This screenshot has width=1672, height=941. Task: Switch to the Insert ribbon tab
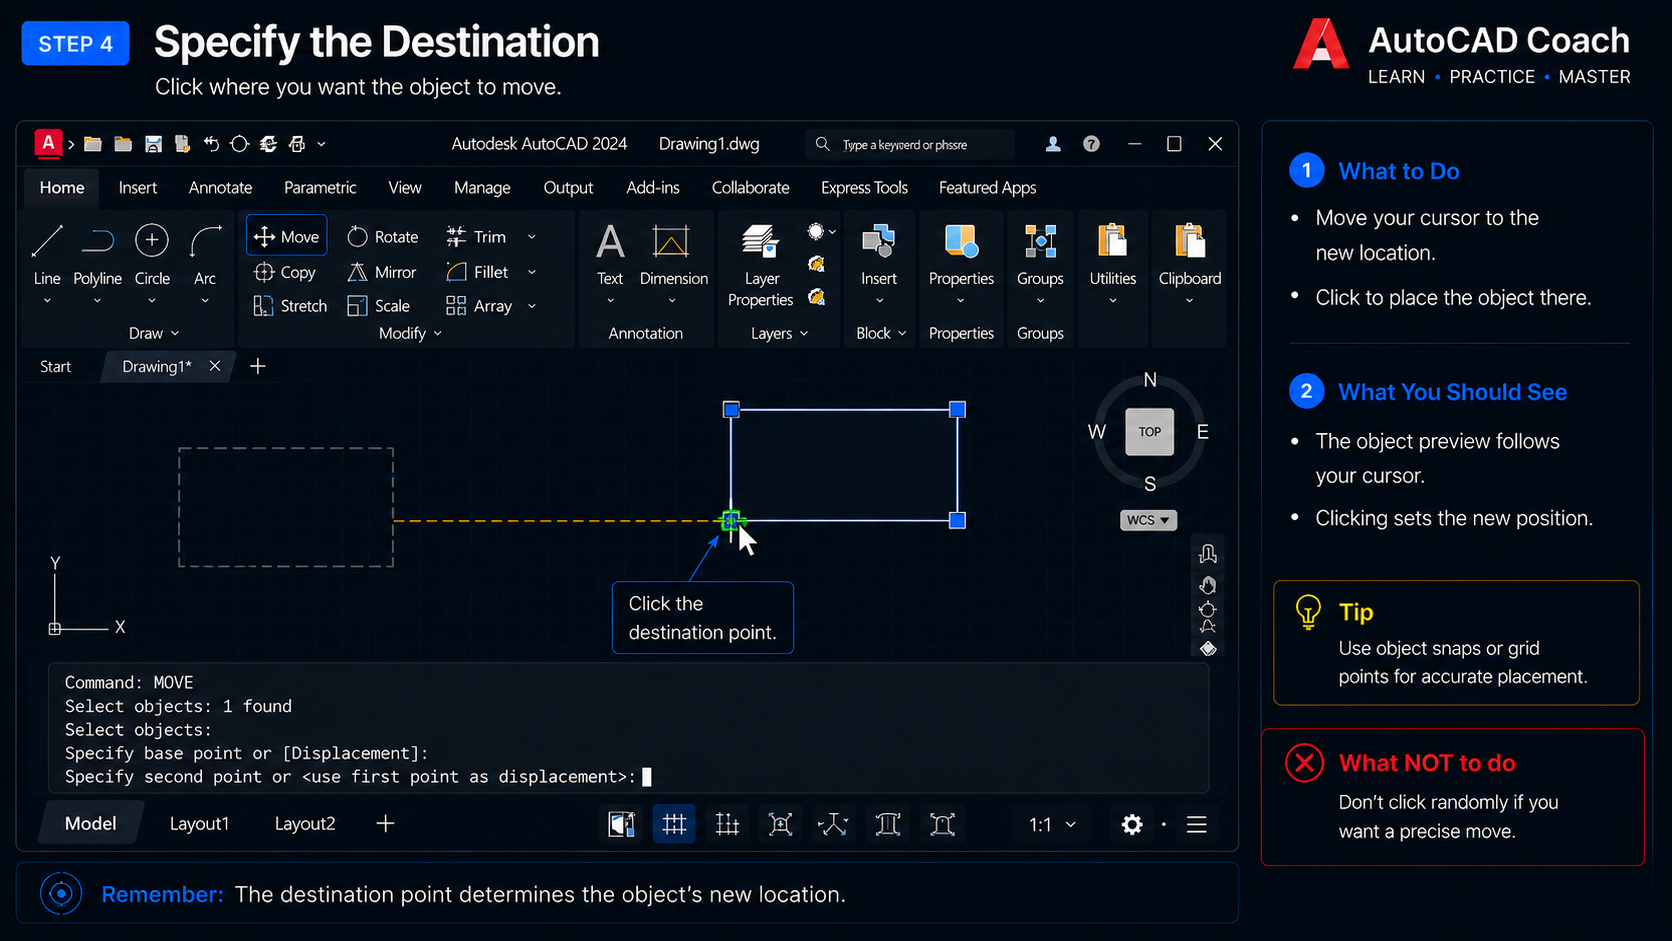click(137, 188)
